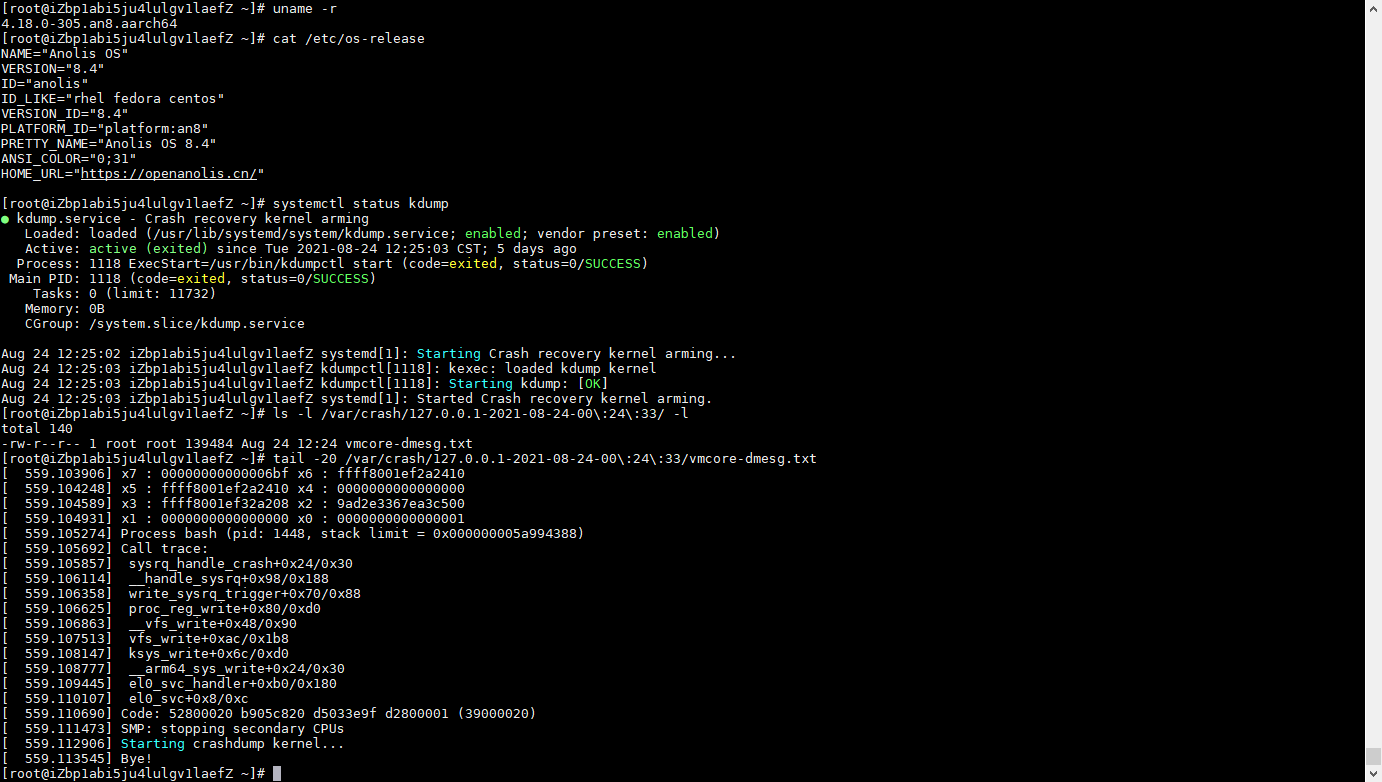Click kernel version 4.18.0-305.an8.aarch64 output
Screen dimensions: 1382x782
point(89,23)
